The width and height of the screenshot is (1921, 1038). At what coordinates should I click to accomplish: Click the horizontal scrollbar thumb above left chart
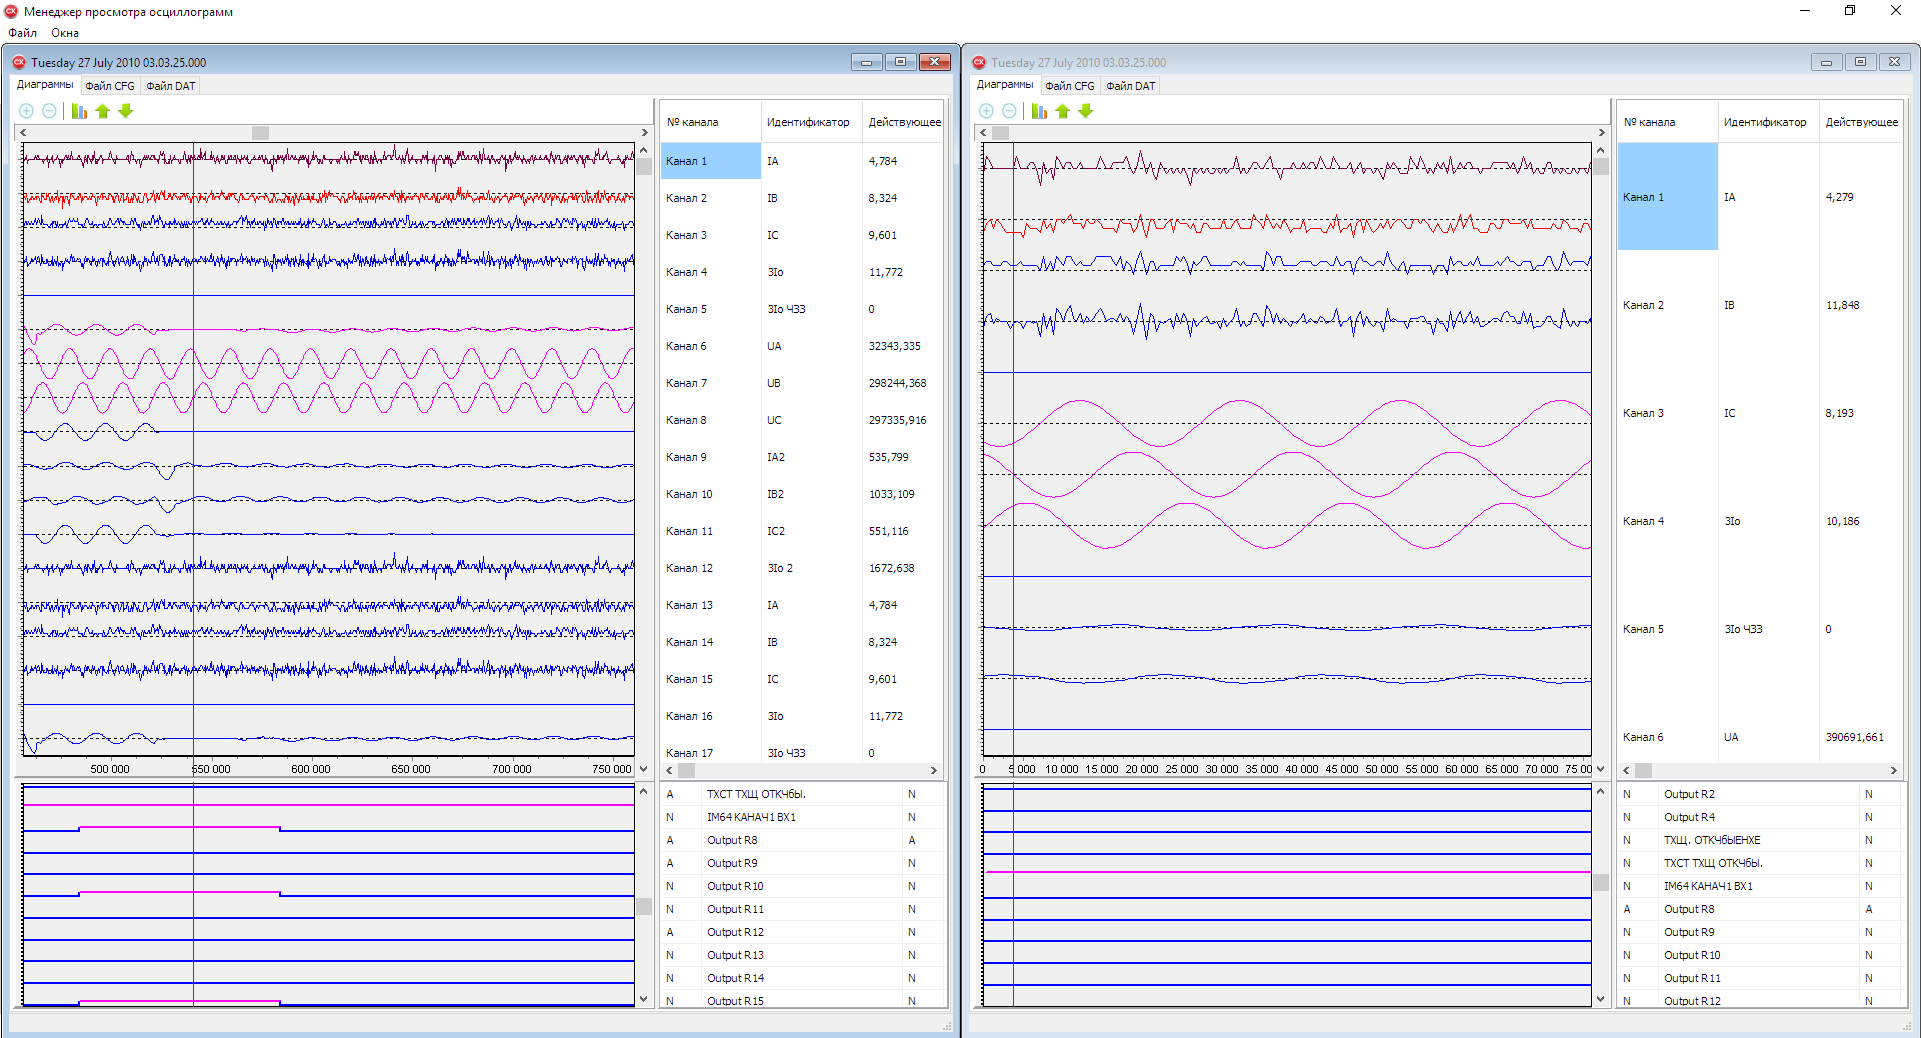coord(260,133)
